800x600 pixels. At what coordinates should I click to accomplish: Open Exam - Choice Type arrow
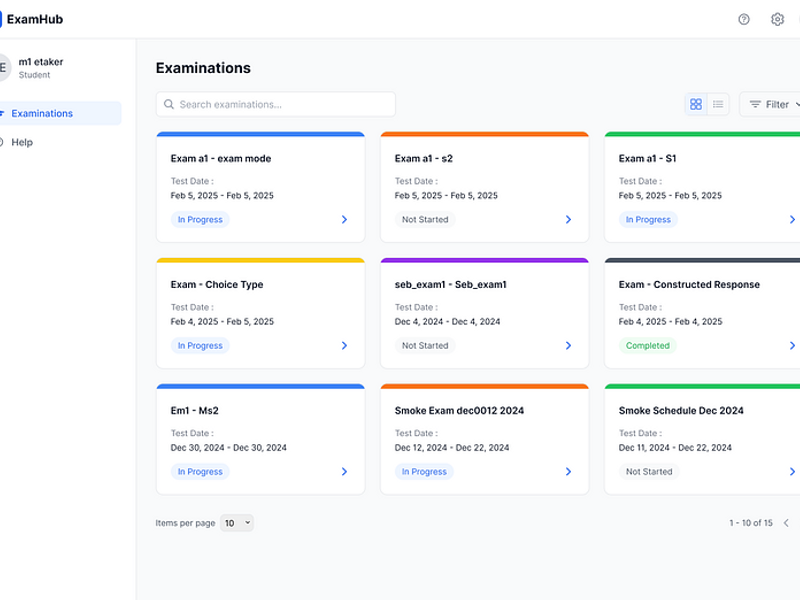pyautogui.click(x=344, y=345)
